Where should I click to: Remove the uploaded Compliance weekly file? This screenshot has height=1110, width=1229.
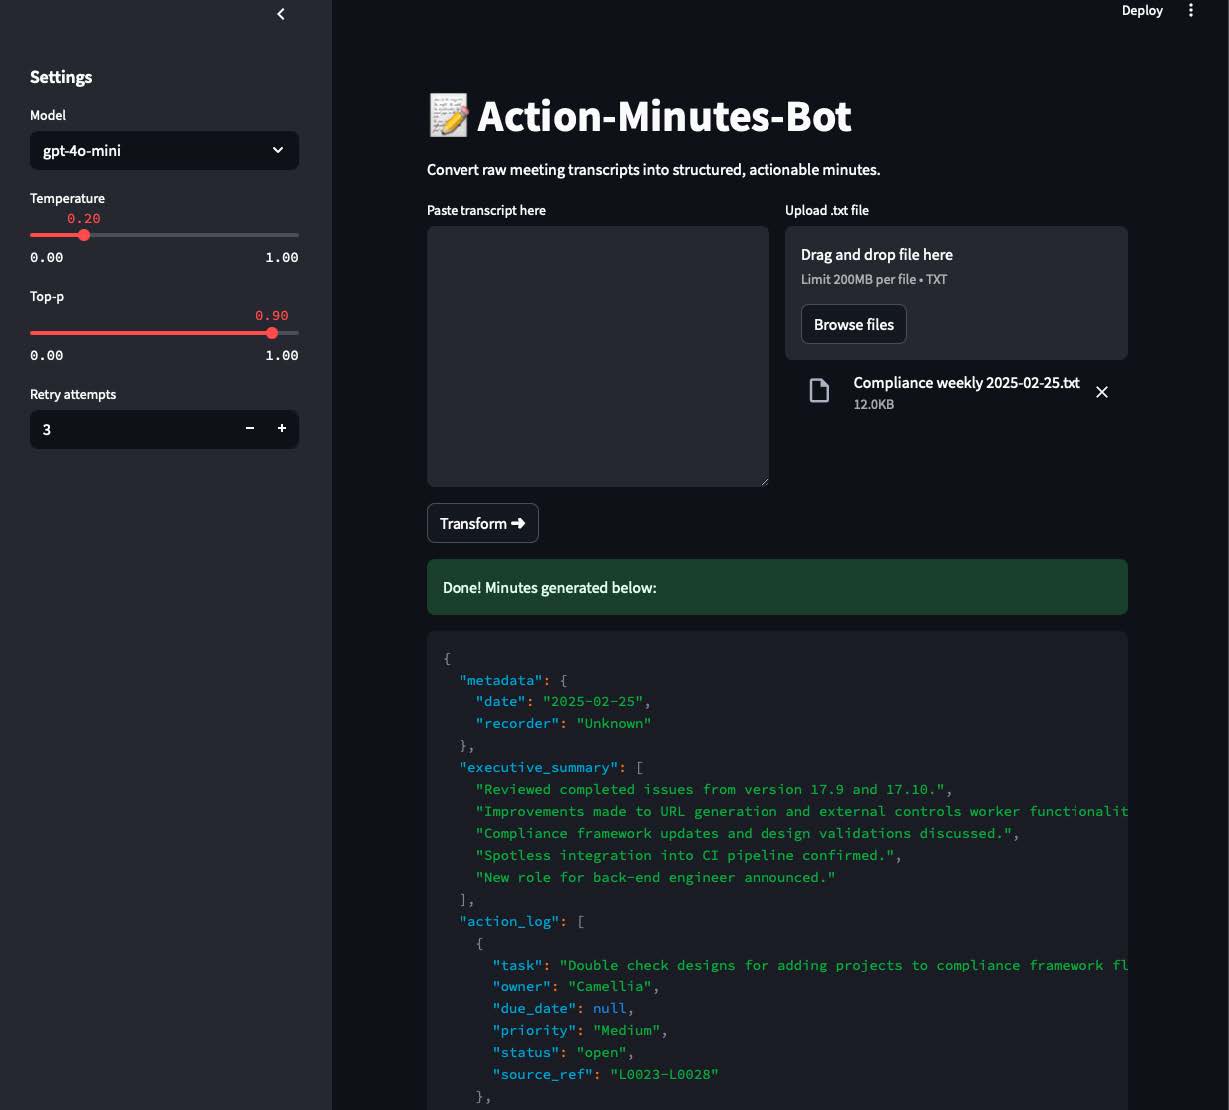click(1101, 392)
